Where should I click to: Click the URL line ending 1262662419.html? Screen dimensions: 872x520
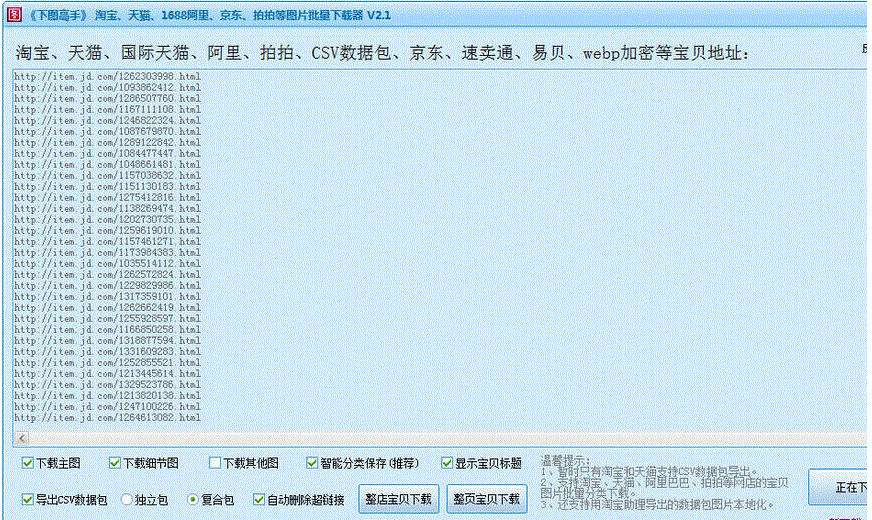107,308
